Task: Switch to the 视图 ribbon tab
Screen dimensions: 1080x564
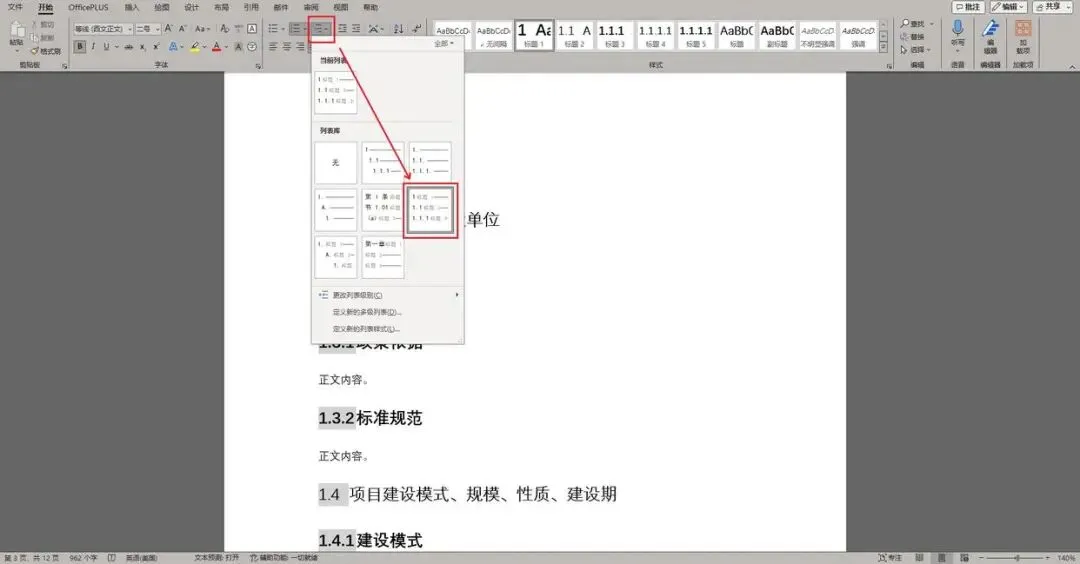Action: coord(341,7)
